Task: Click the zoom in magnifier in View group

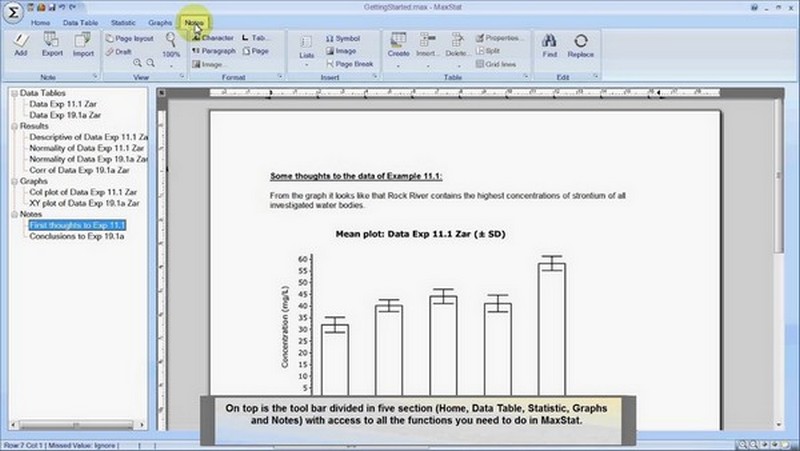Action: (x=138, y=63)
